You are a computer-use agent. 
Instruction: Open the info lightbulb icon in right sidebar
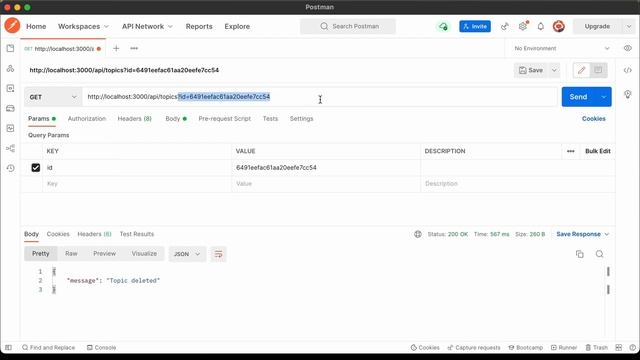click(x=627, y=94)
